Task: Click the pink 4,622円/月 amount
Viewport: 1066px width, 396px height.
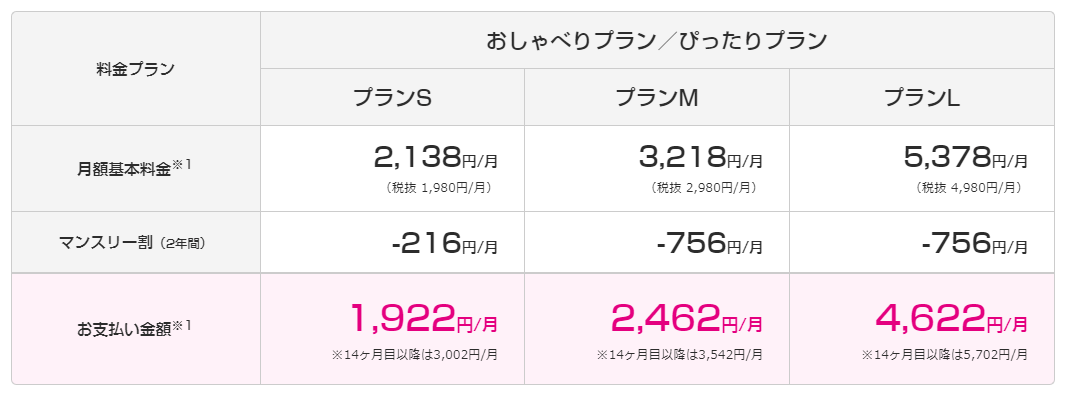Action: pyautogui.click(x=952, y=317)
